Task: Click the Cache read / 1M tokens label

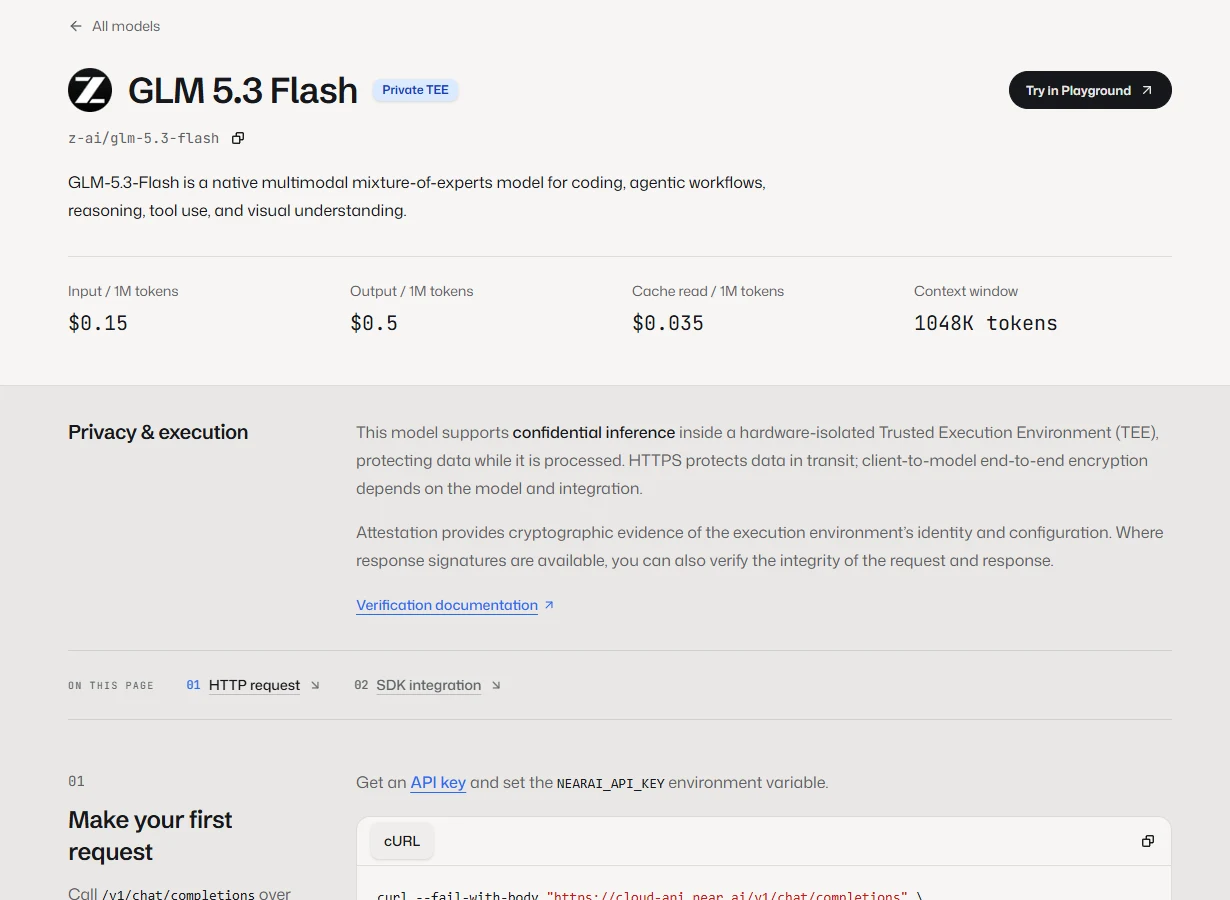Action: [708, 291]
